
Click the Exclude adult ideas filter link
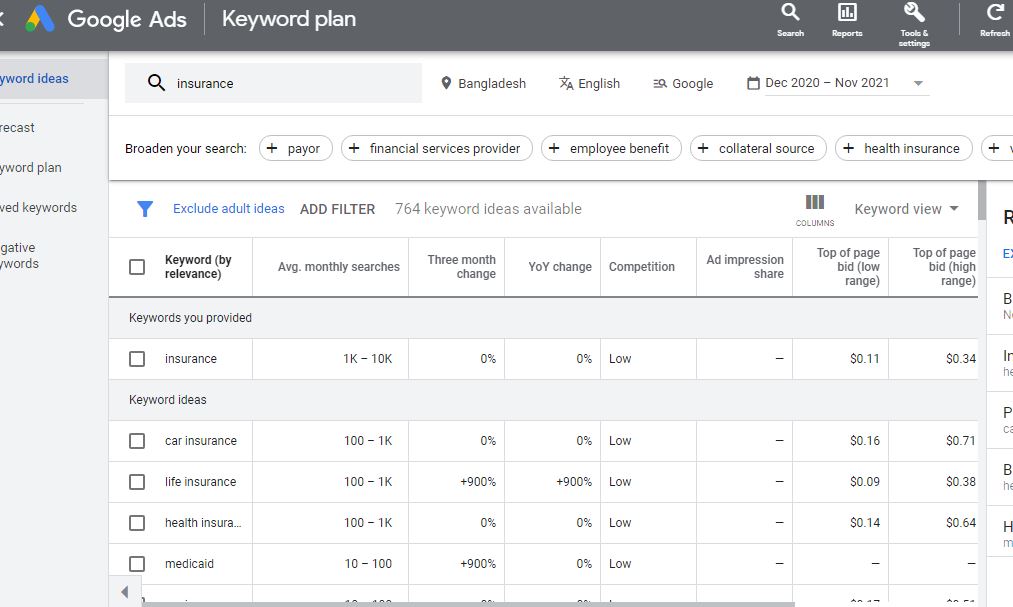point(229,209)
